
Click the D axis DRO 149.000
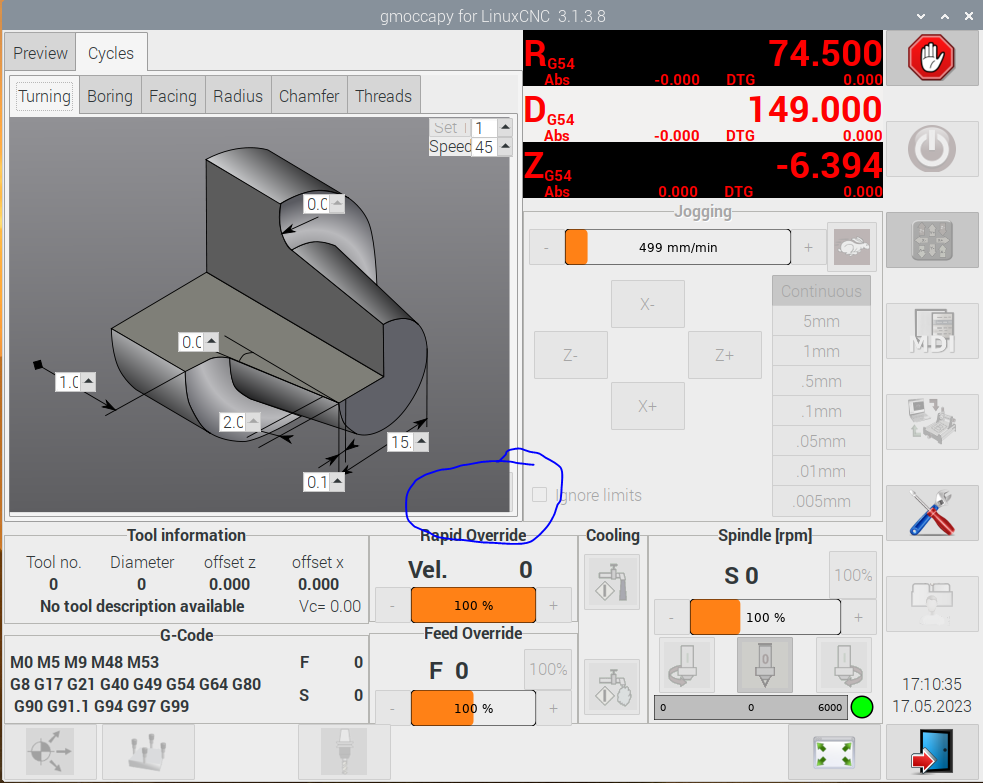[x=703, y=114]
